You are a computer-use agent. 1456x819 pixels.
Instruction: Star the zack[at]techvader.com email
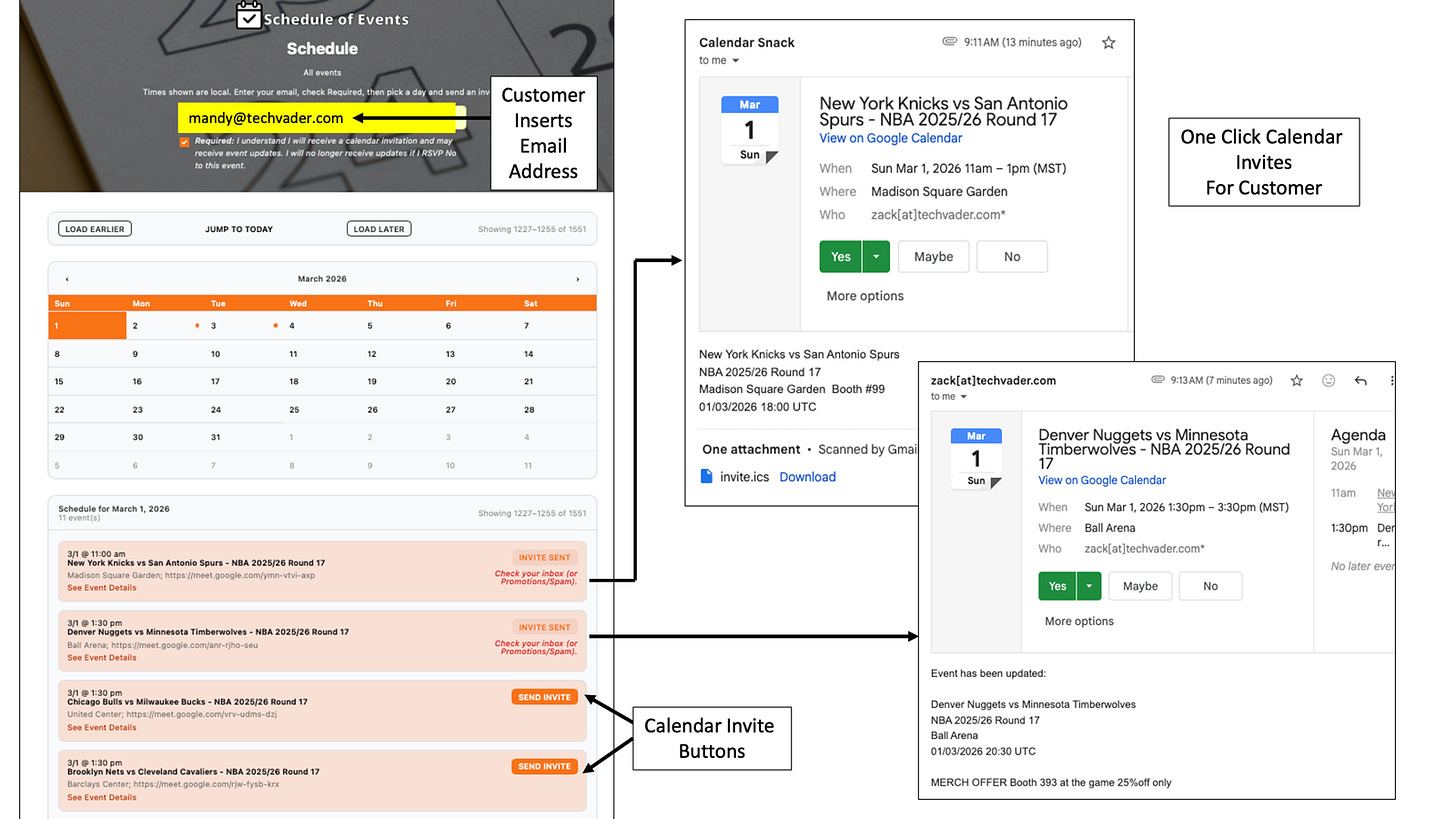pos(1297,380)
